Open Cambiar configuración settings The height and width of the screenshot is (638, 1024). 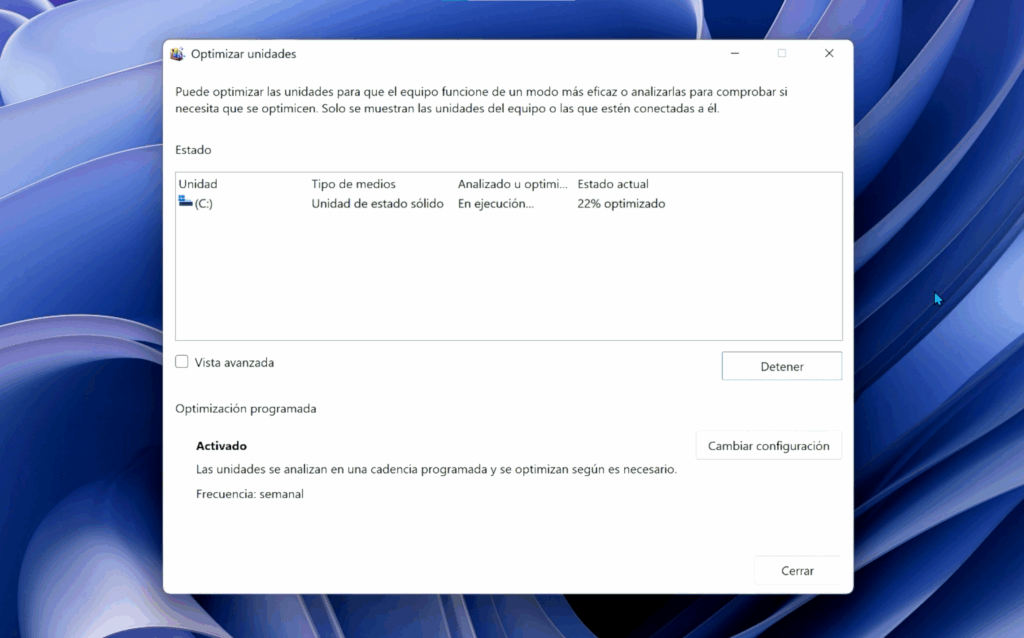(768, 446)
